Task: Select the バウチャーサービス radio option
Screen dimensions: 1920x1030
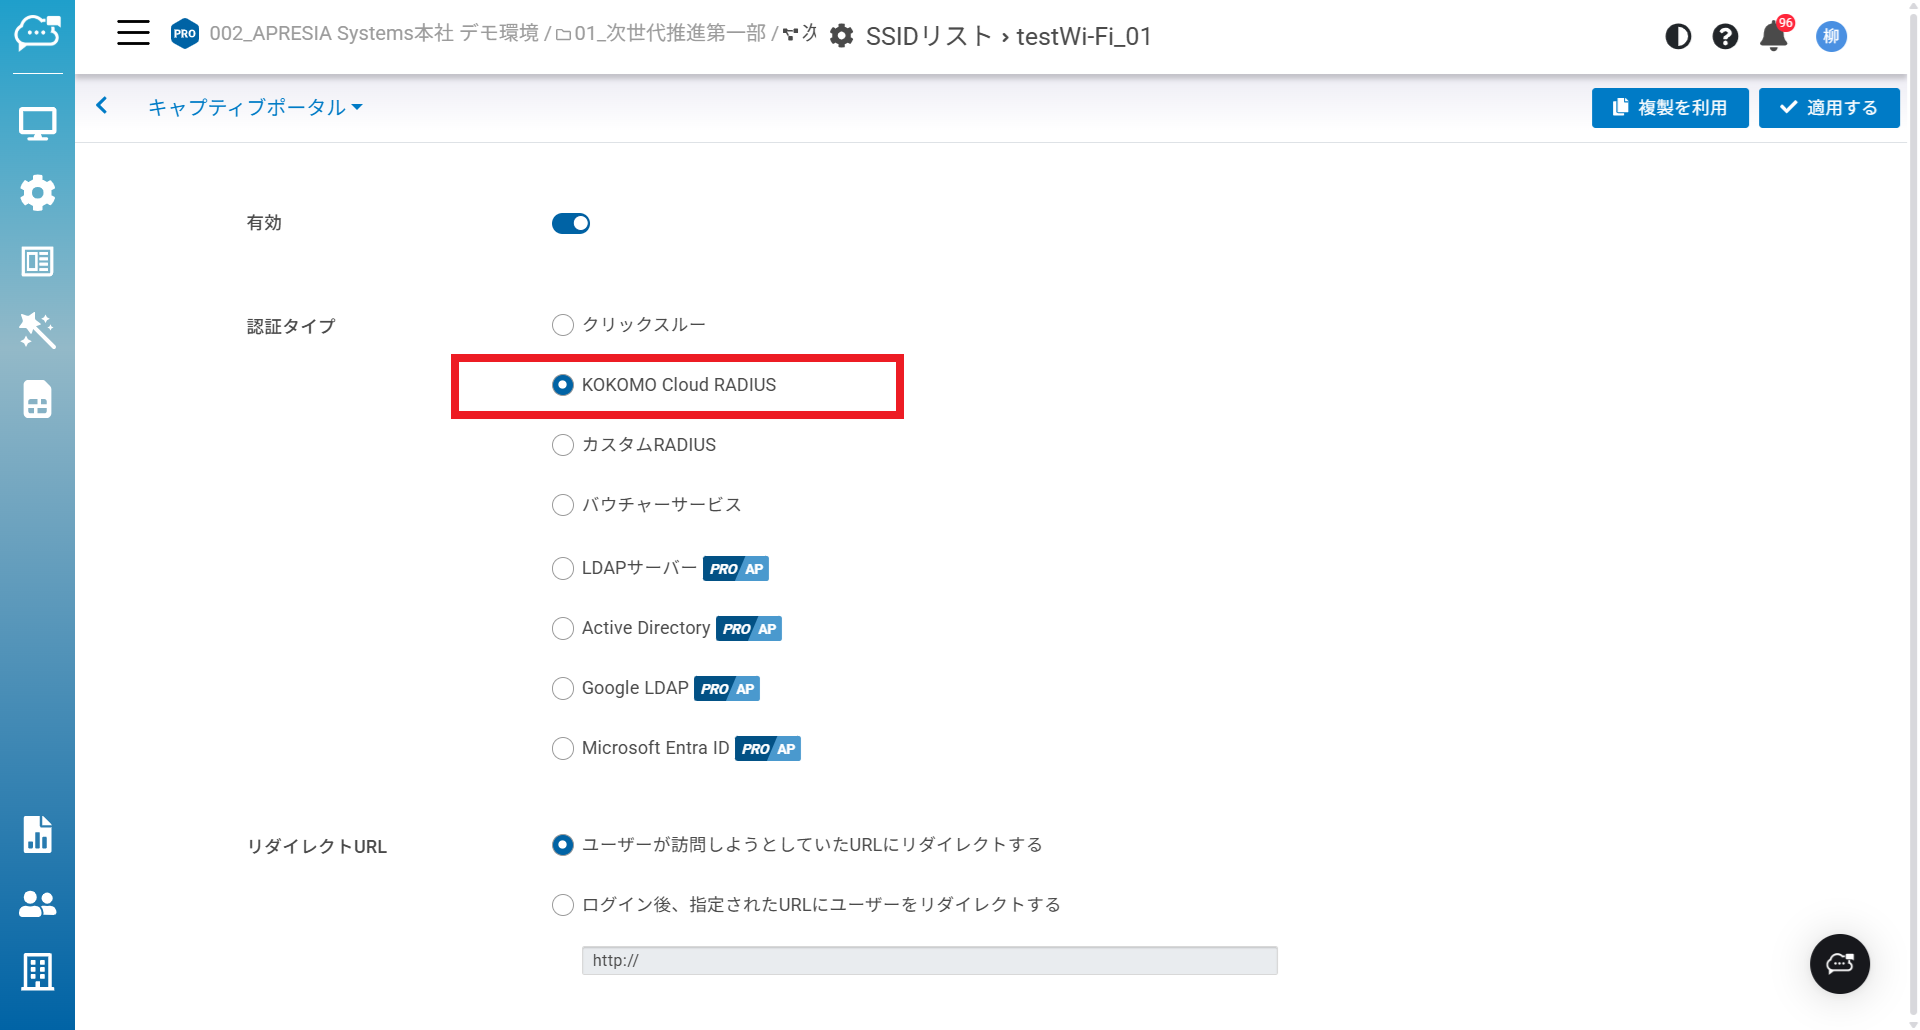Action: pyautogui.click(x=563, y=505)
